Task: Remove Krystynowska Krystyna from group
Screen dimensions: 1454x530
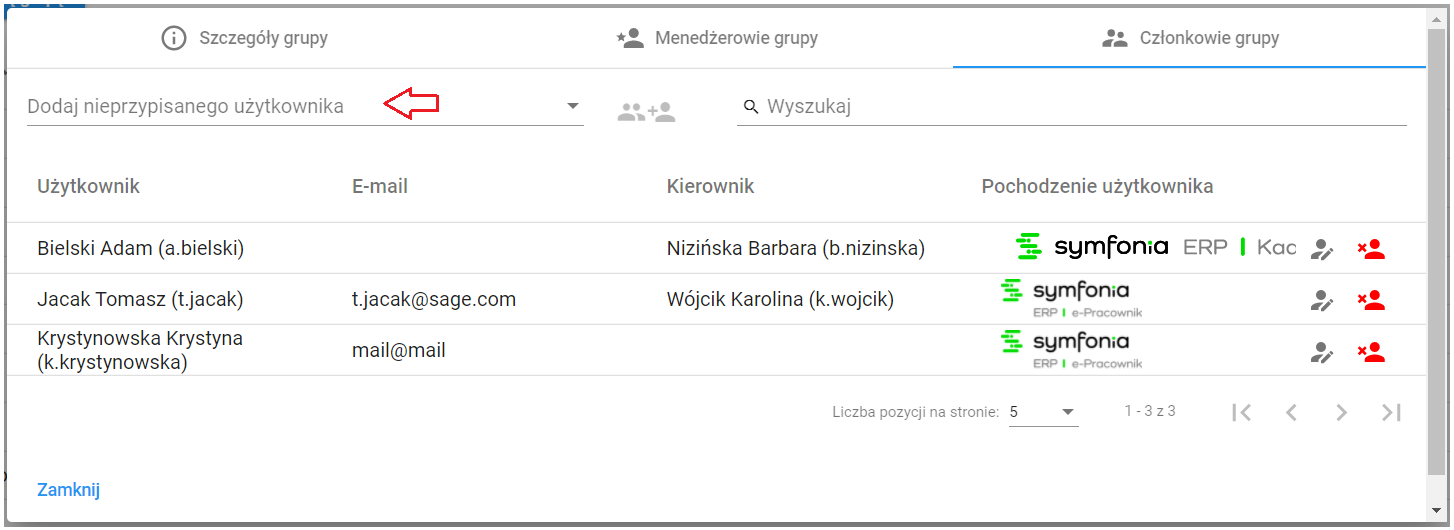Action: coord(1372,351)
